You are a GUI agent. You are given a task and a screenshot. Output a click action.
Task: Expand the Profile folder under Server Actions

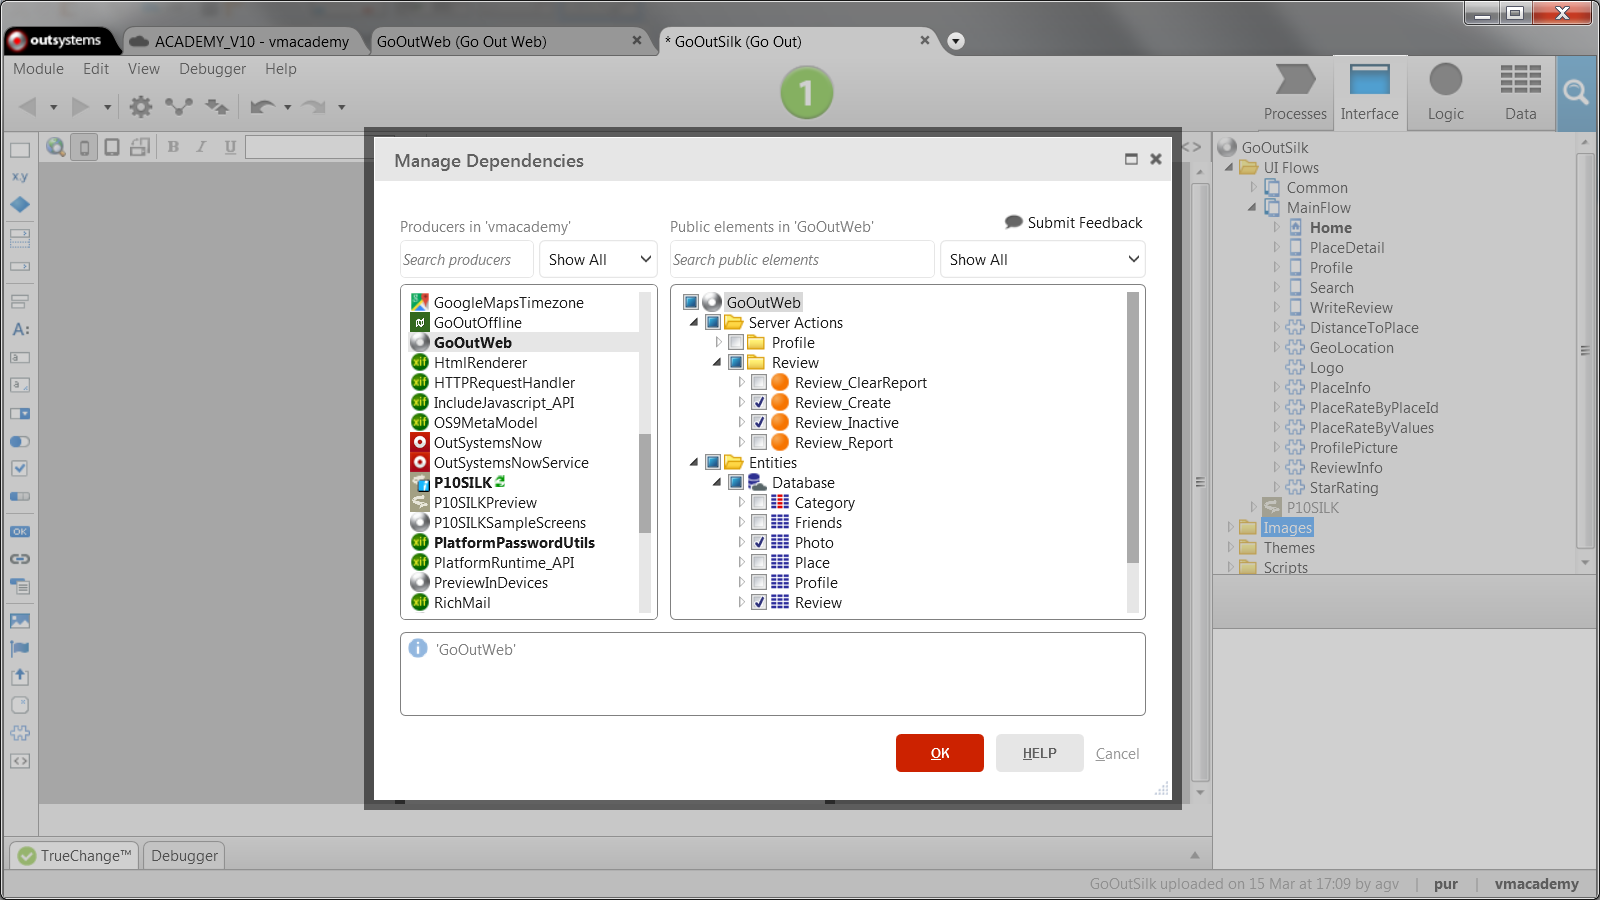(719, 342)
